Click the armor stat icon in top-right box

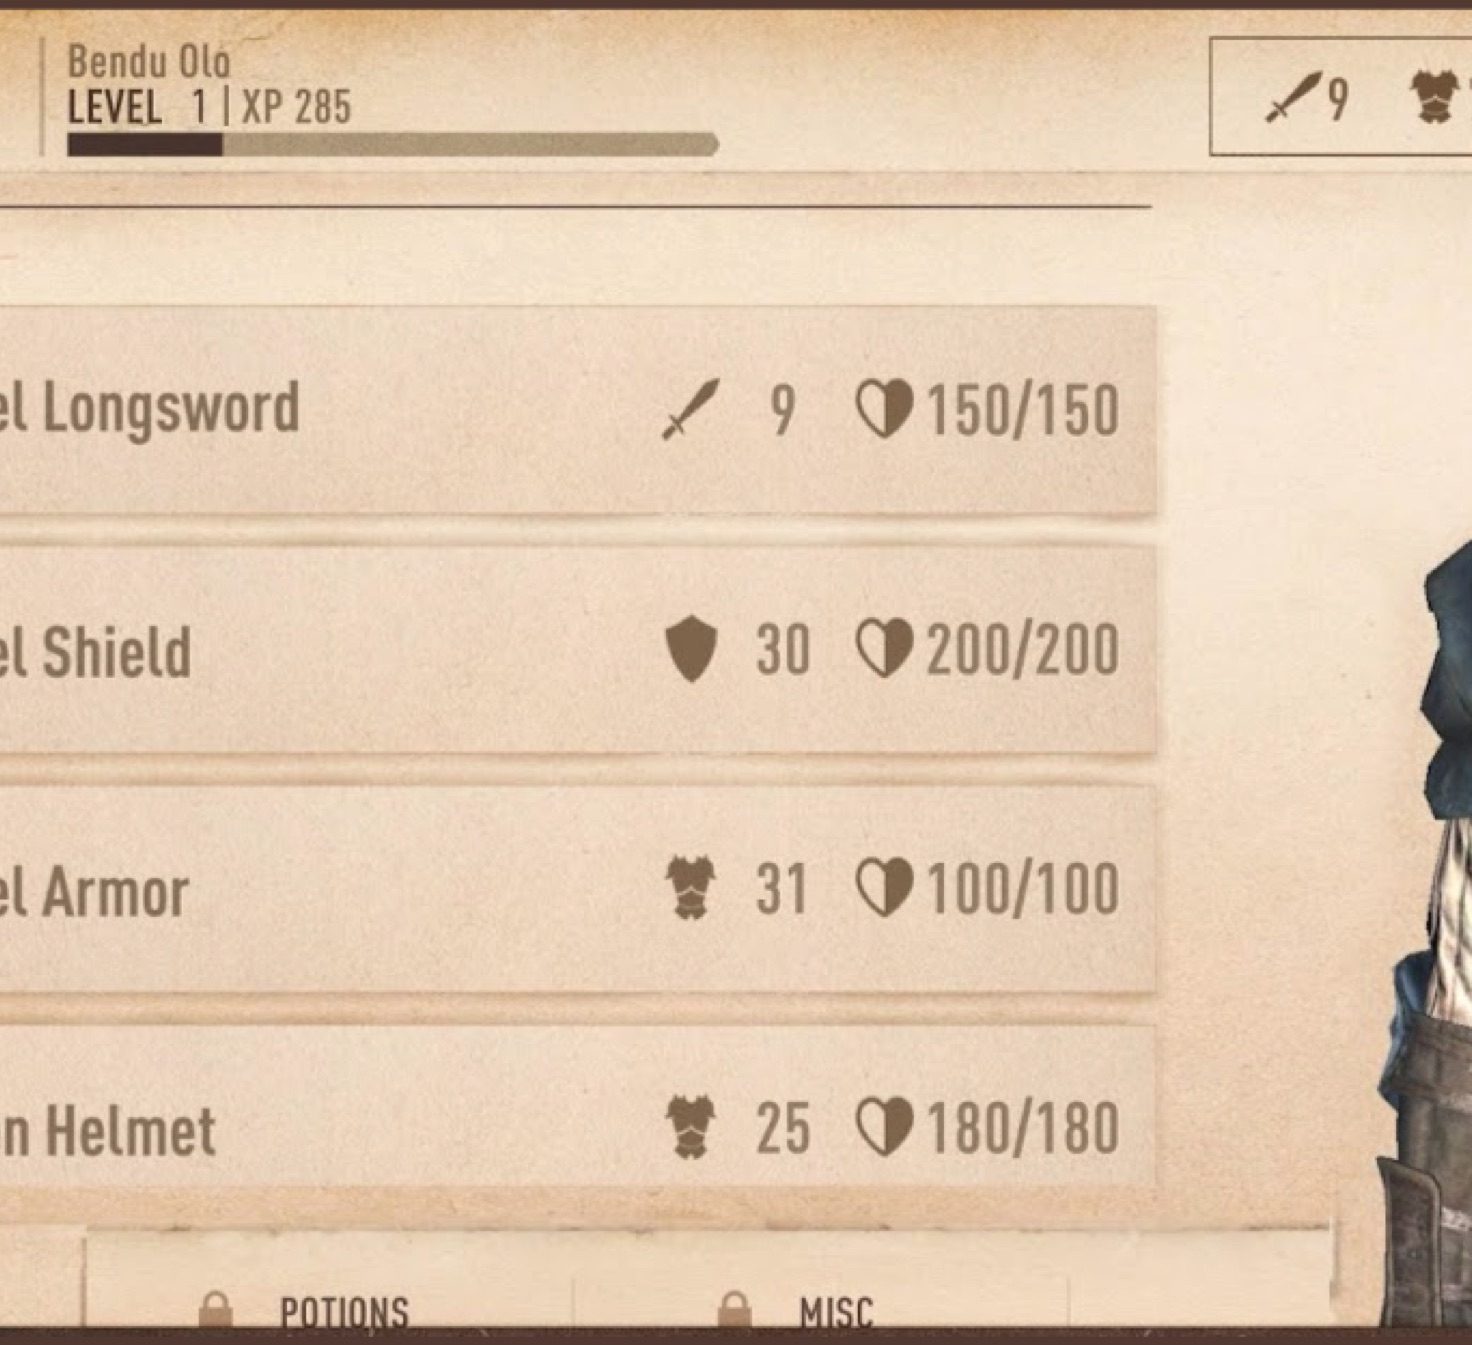pos(1432,98)
